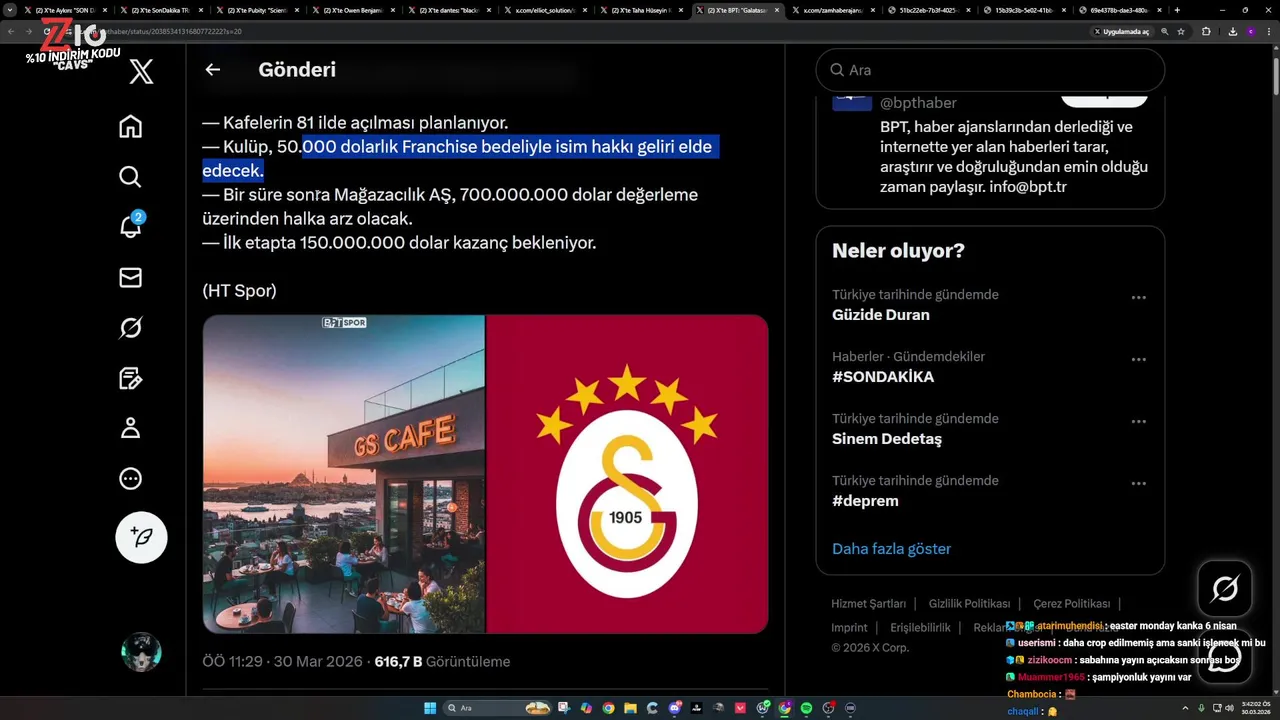Open the volume control in tray
The height and width of the screenshot is (720, 1280).
1230,708
